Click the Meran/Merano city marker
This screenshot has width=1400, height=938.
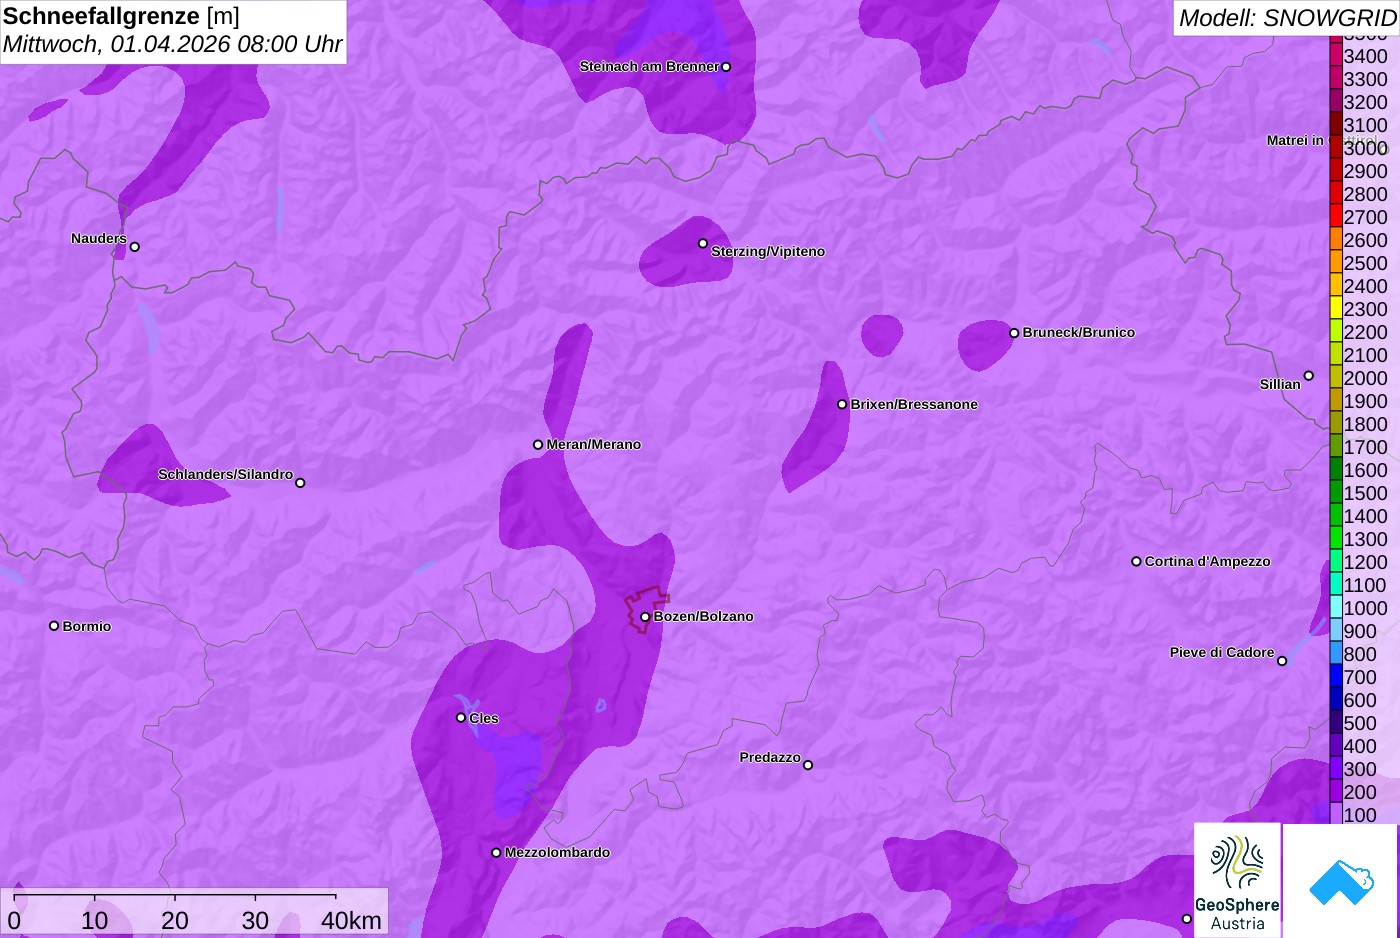tap(538, 445)
